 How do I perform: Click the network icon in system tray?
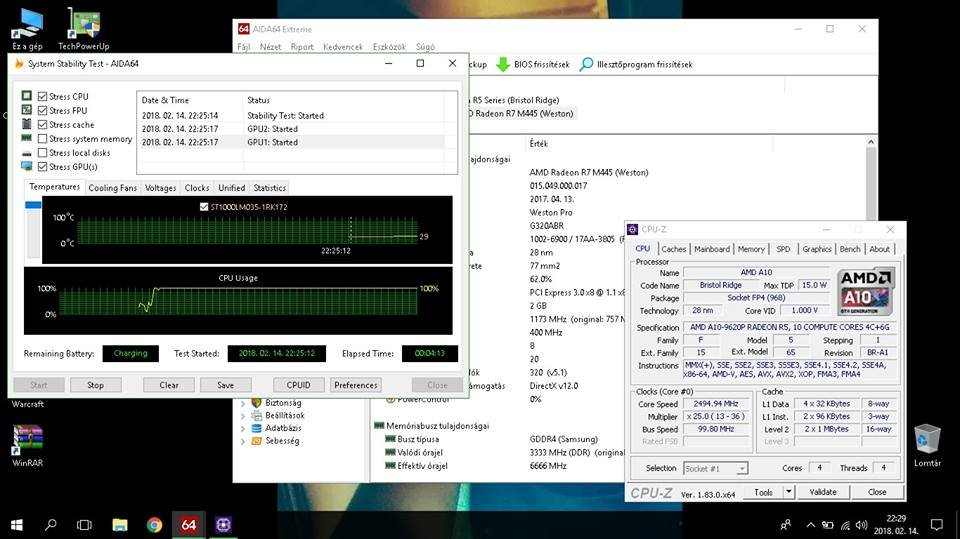[846, 525]
